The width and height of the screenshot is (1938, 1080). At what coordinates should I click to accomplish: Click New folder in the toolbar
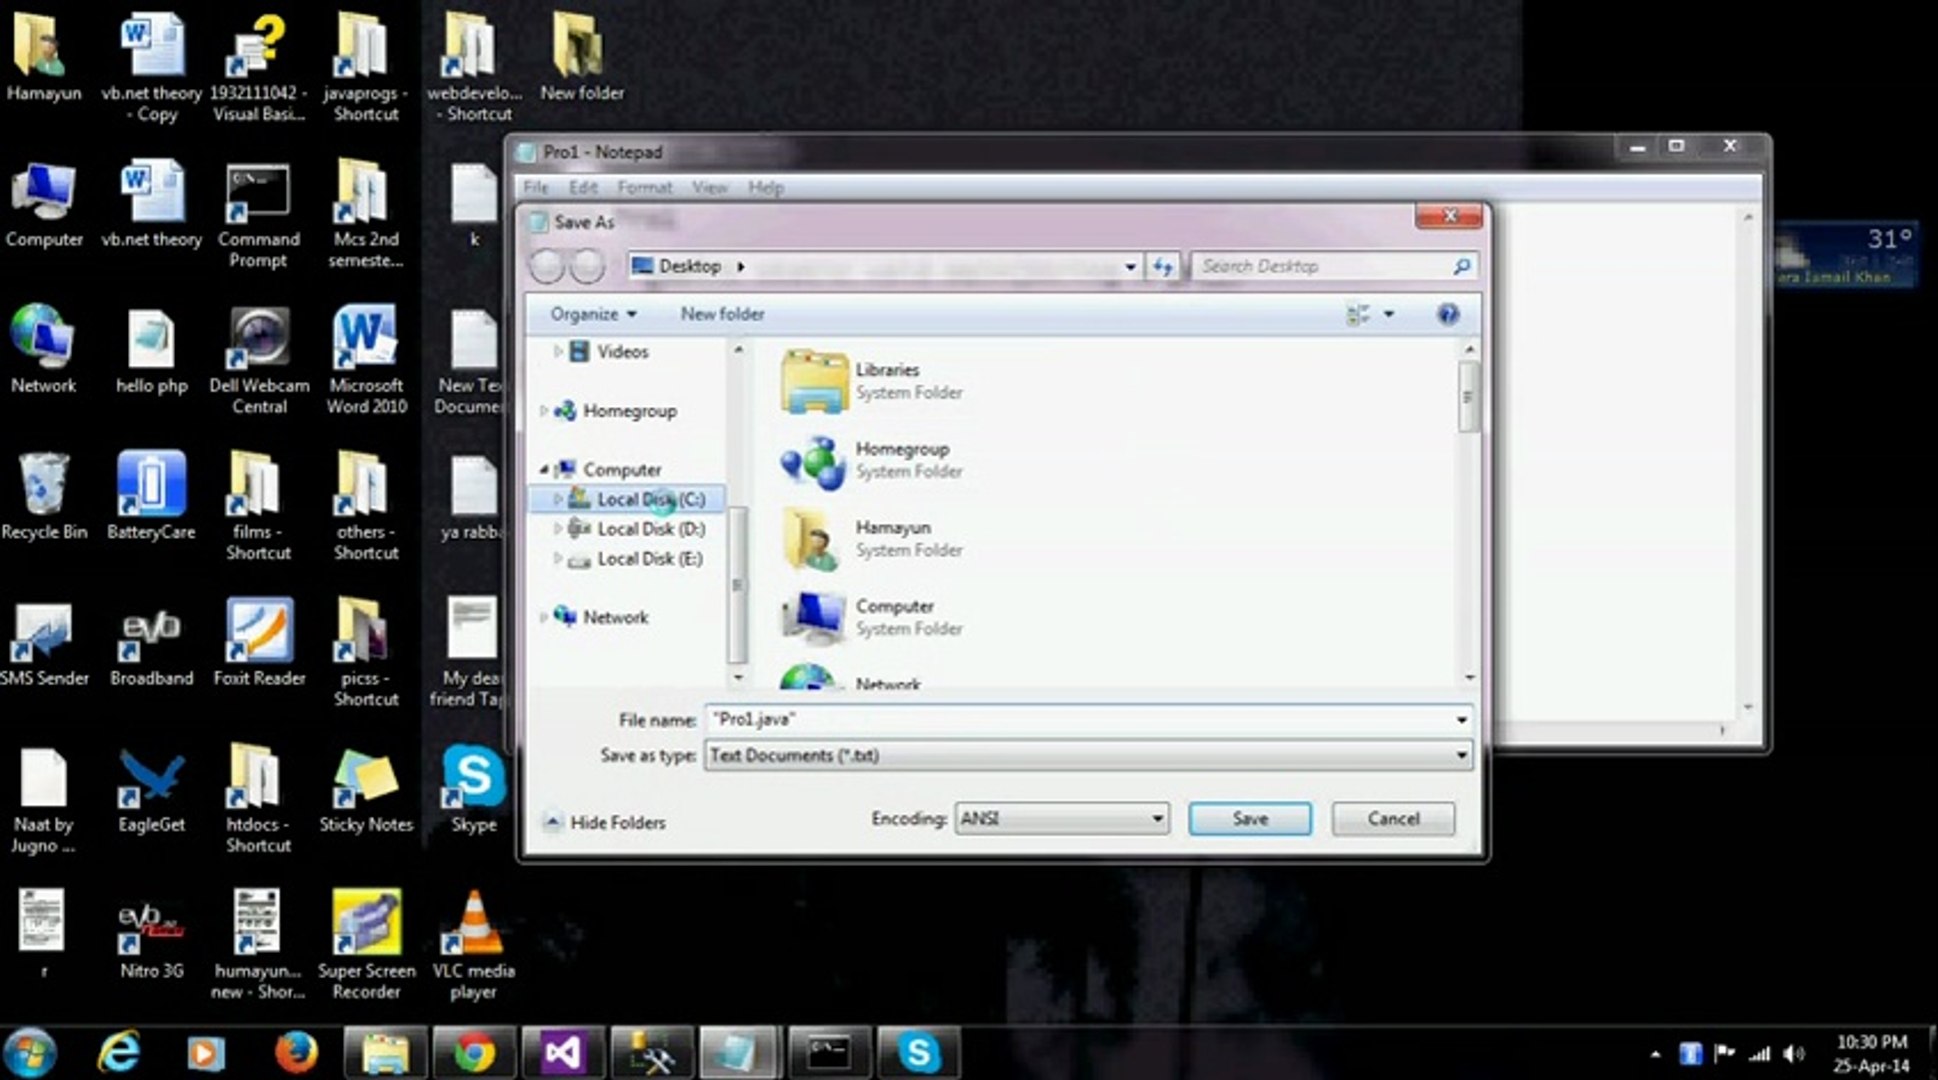722,314
